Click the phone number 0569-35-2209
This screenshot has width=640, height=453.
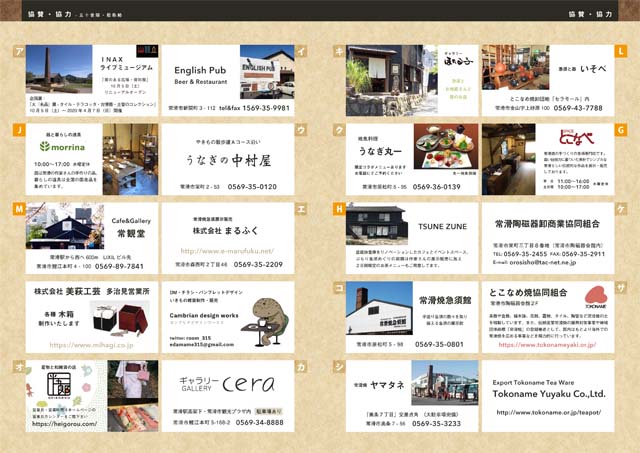tap(258, 264)
